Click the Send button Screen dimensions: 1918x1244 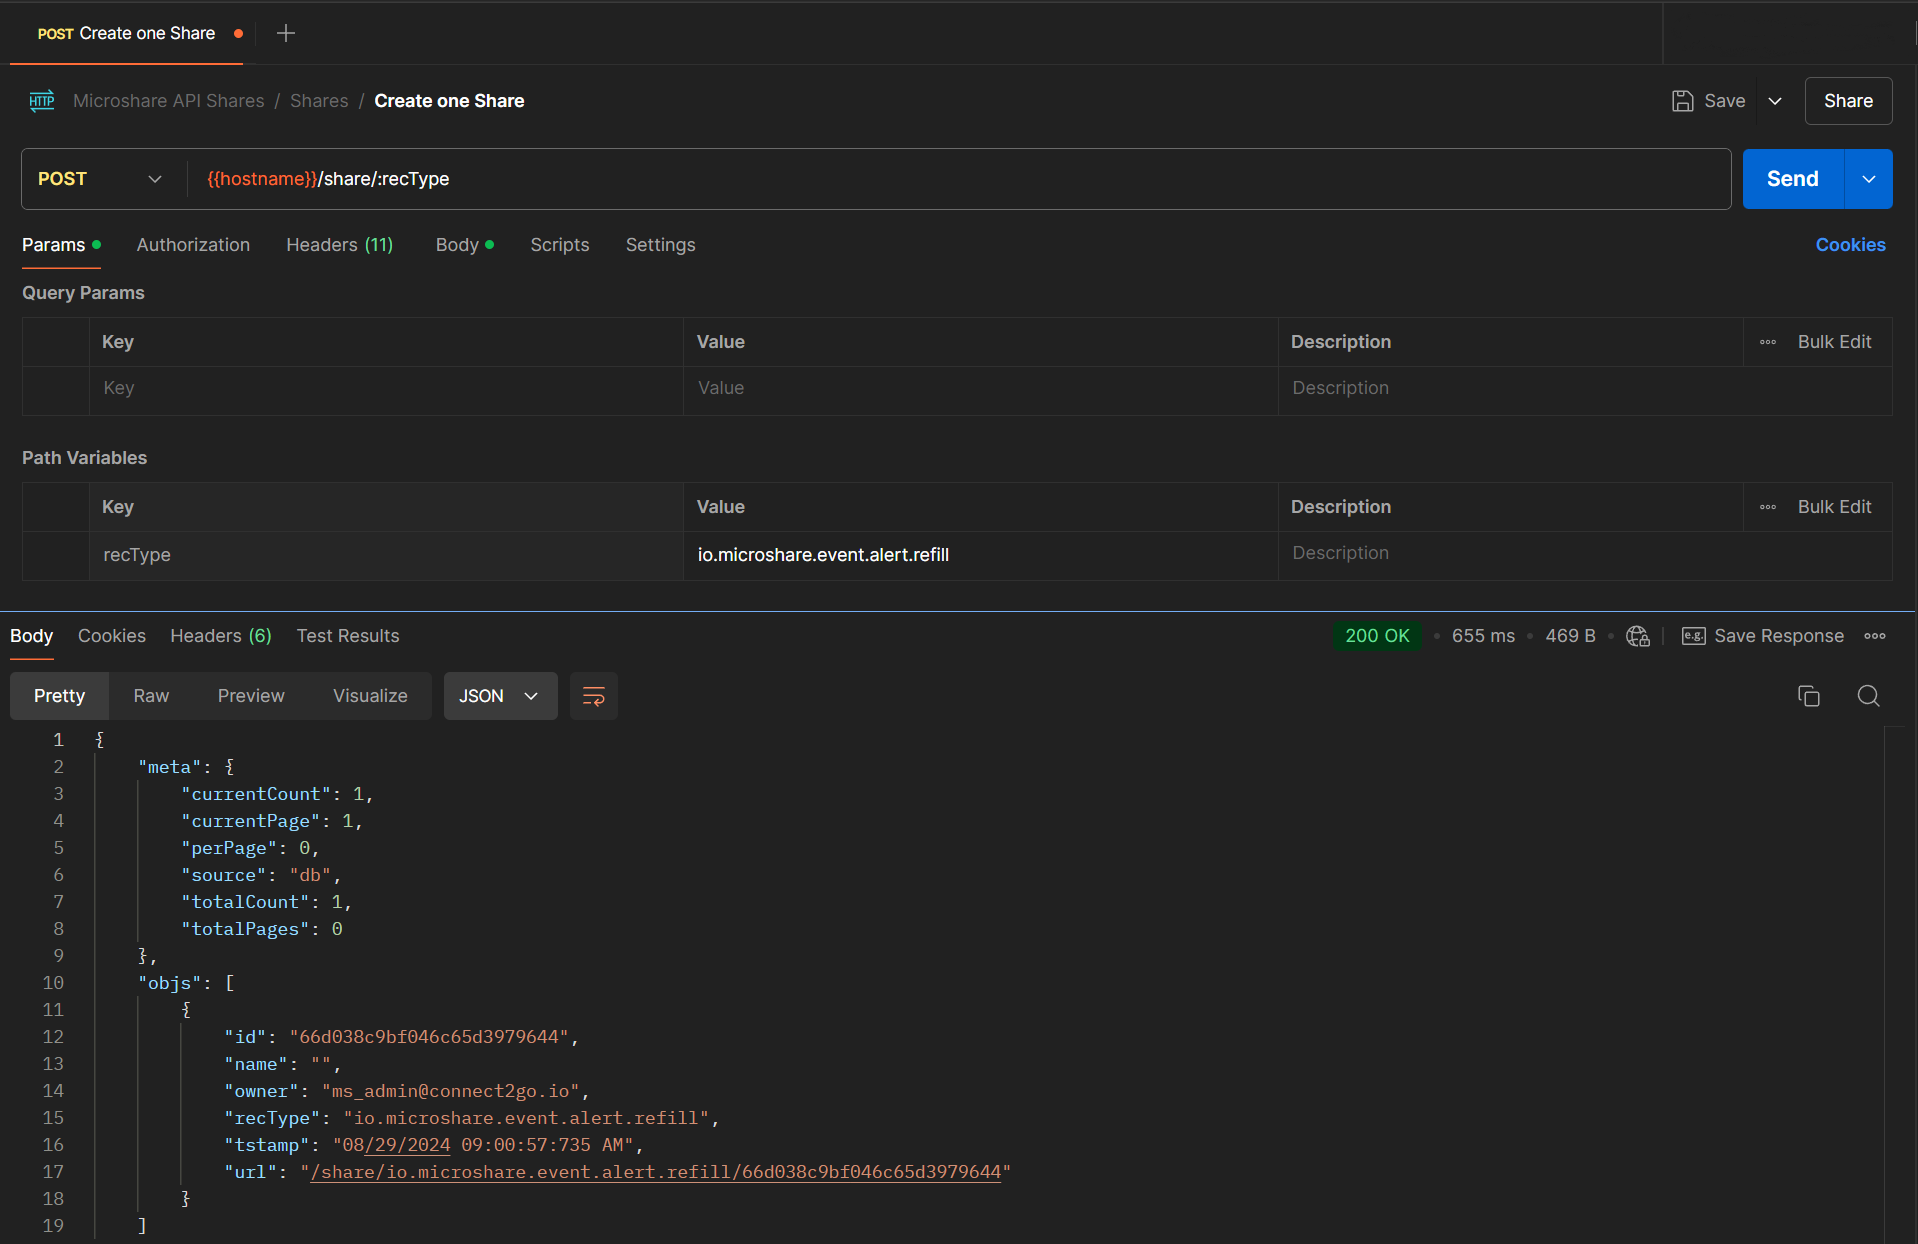point(1793,179)
